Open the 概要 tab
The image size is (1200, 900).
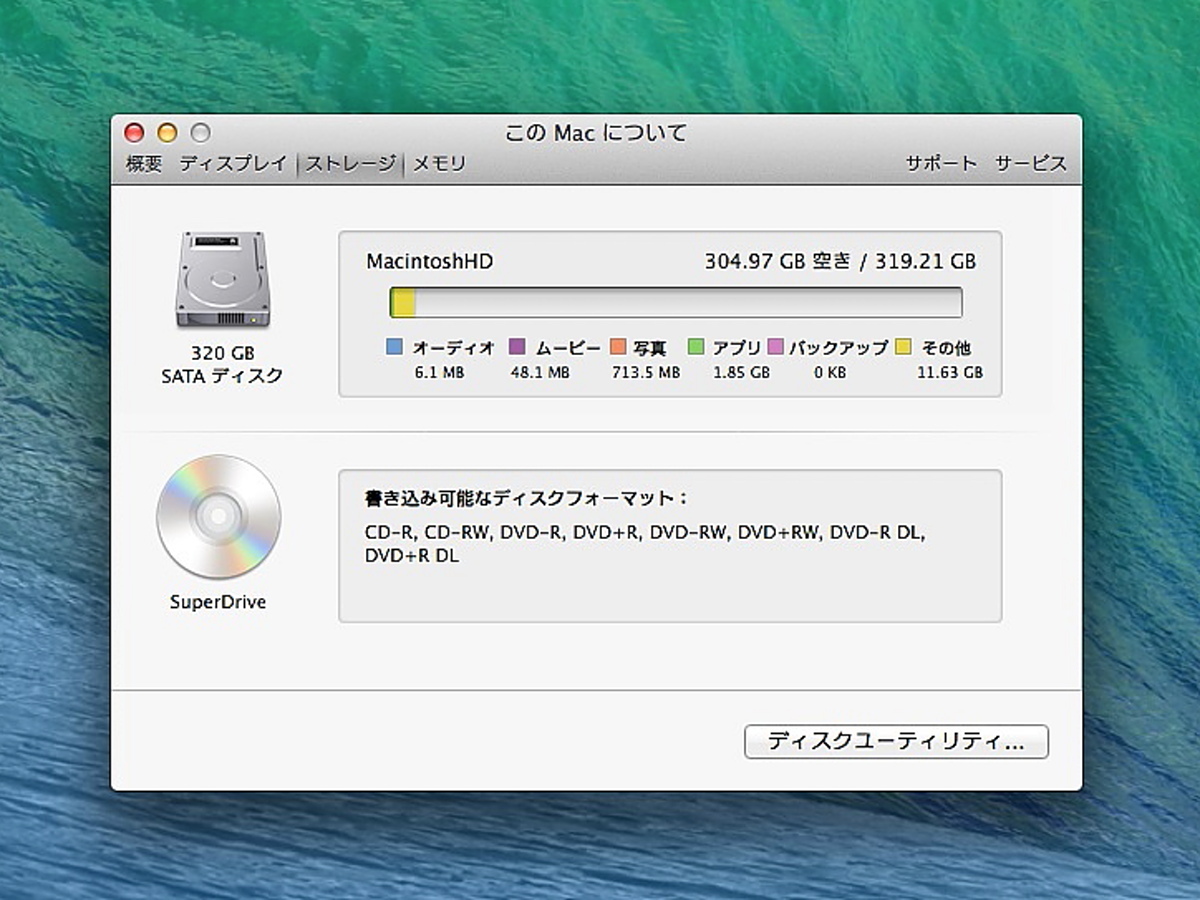(144, 163)
